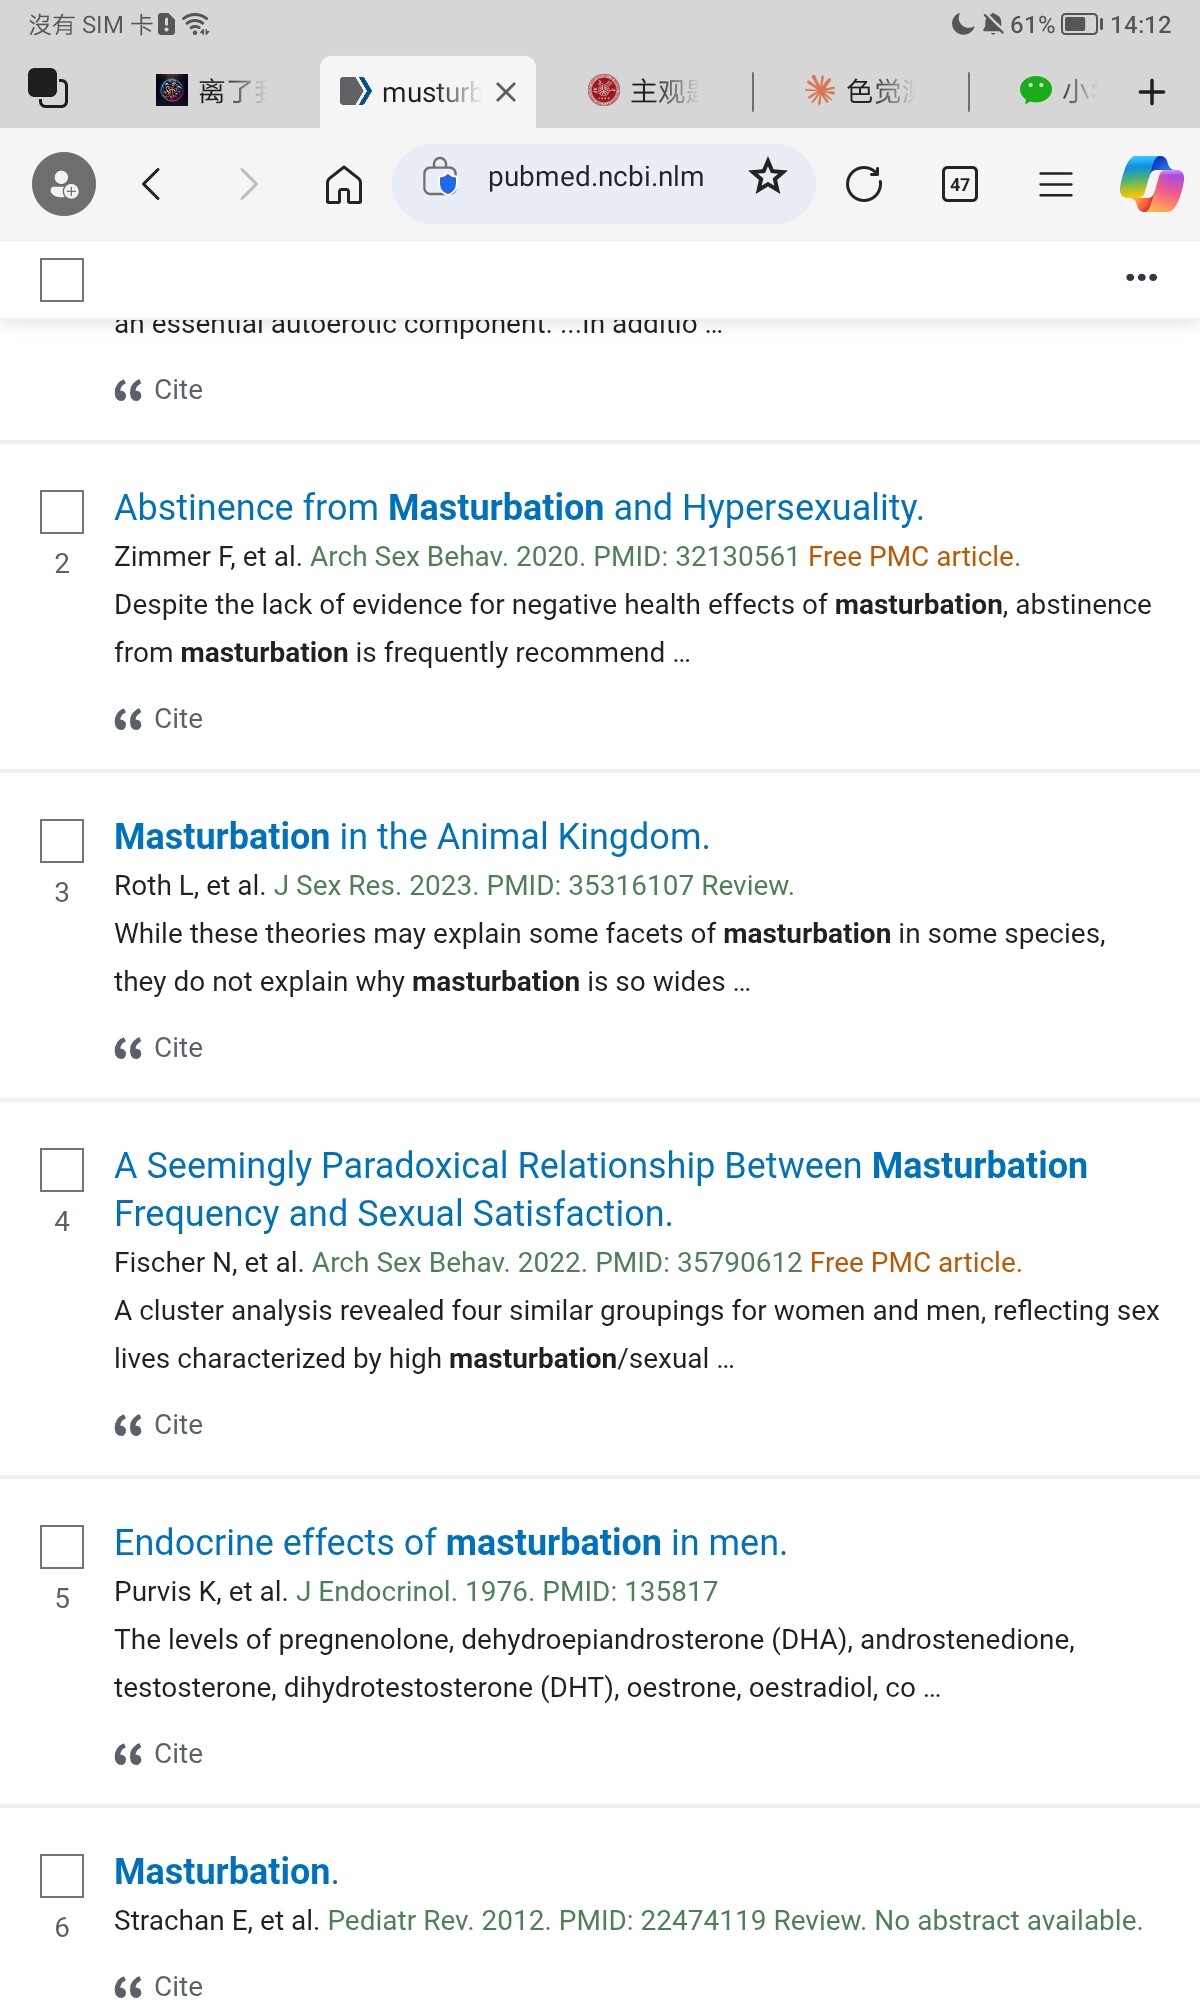Reload the PubMed page
The image size is (1200, 2000).
point(863,184)
